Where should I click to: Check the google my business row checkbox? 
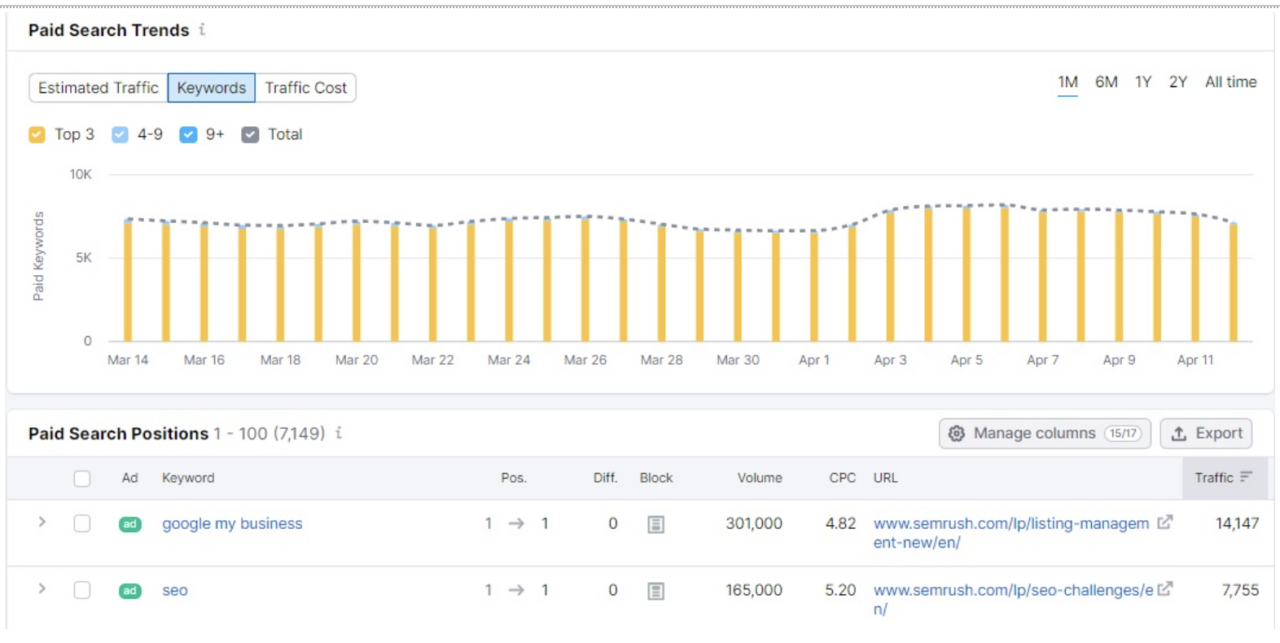coord(82,524)
